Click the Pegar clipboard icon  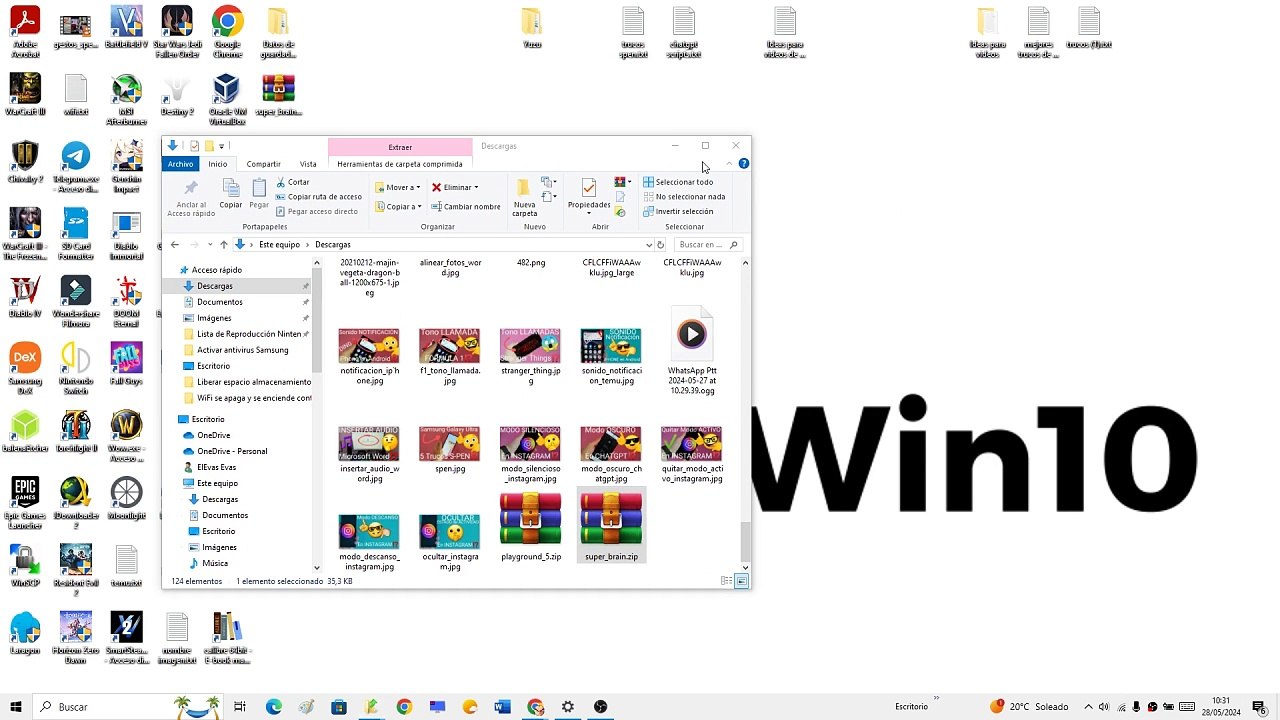pyautogui.click(x=259, y=188)
